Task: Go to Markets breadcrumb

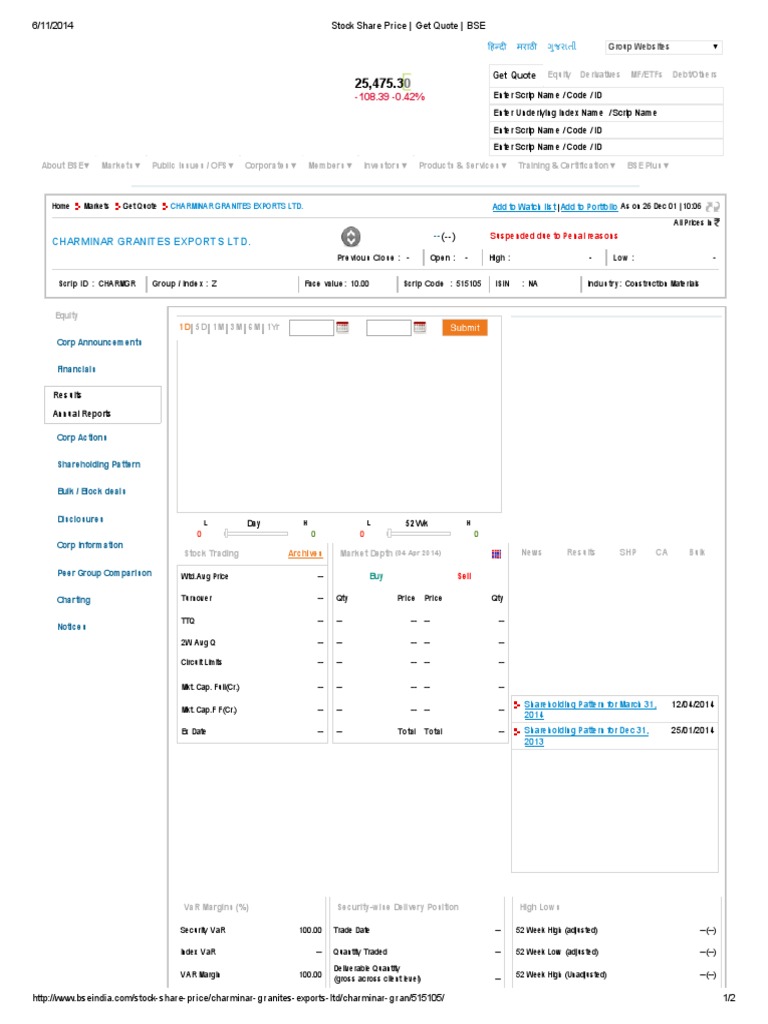Action: click(x=96, y=206)
